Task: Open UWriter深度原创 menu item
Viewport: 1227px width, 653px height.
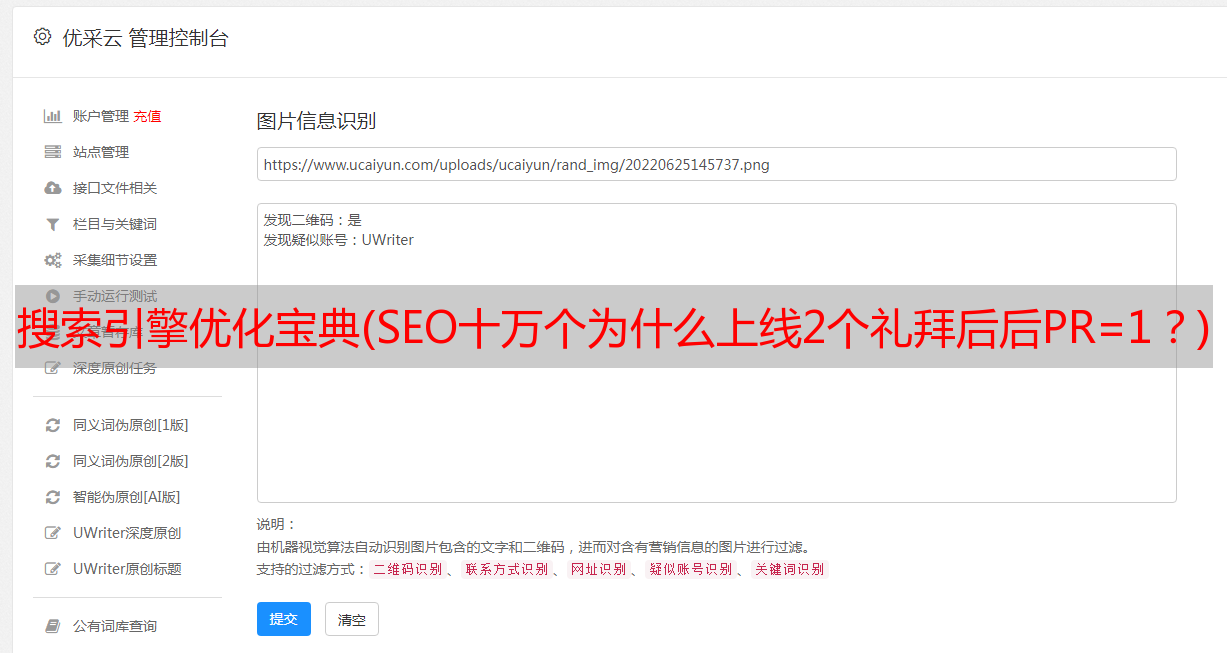Action: pos(127,533)
